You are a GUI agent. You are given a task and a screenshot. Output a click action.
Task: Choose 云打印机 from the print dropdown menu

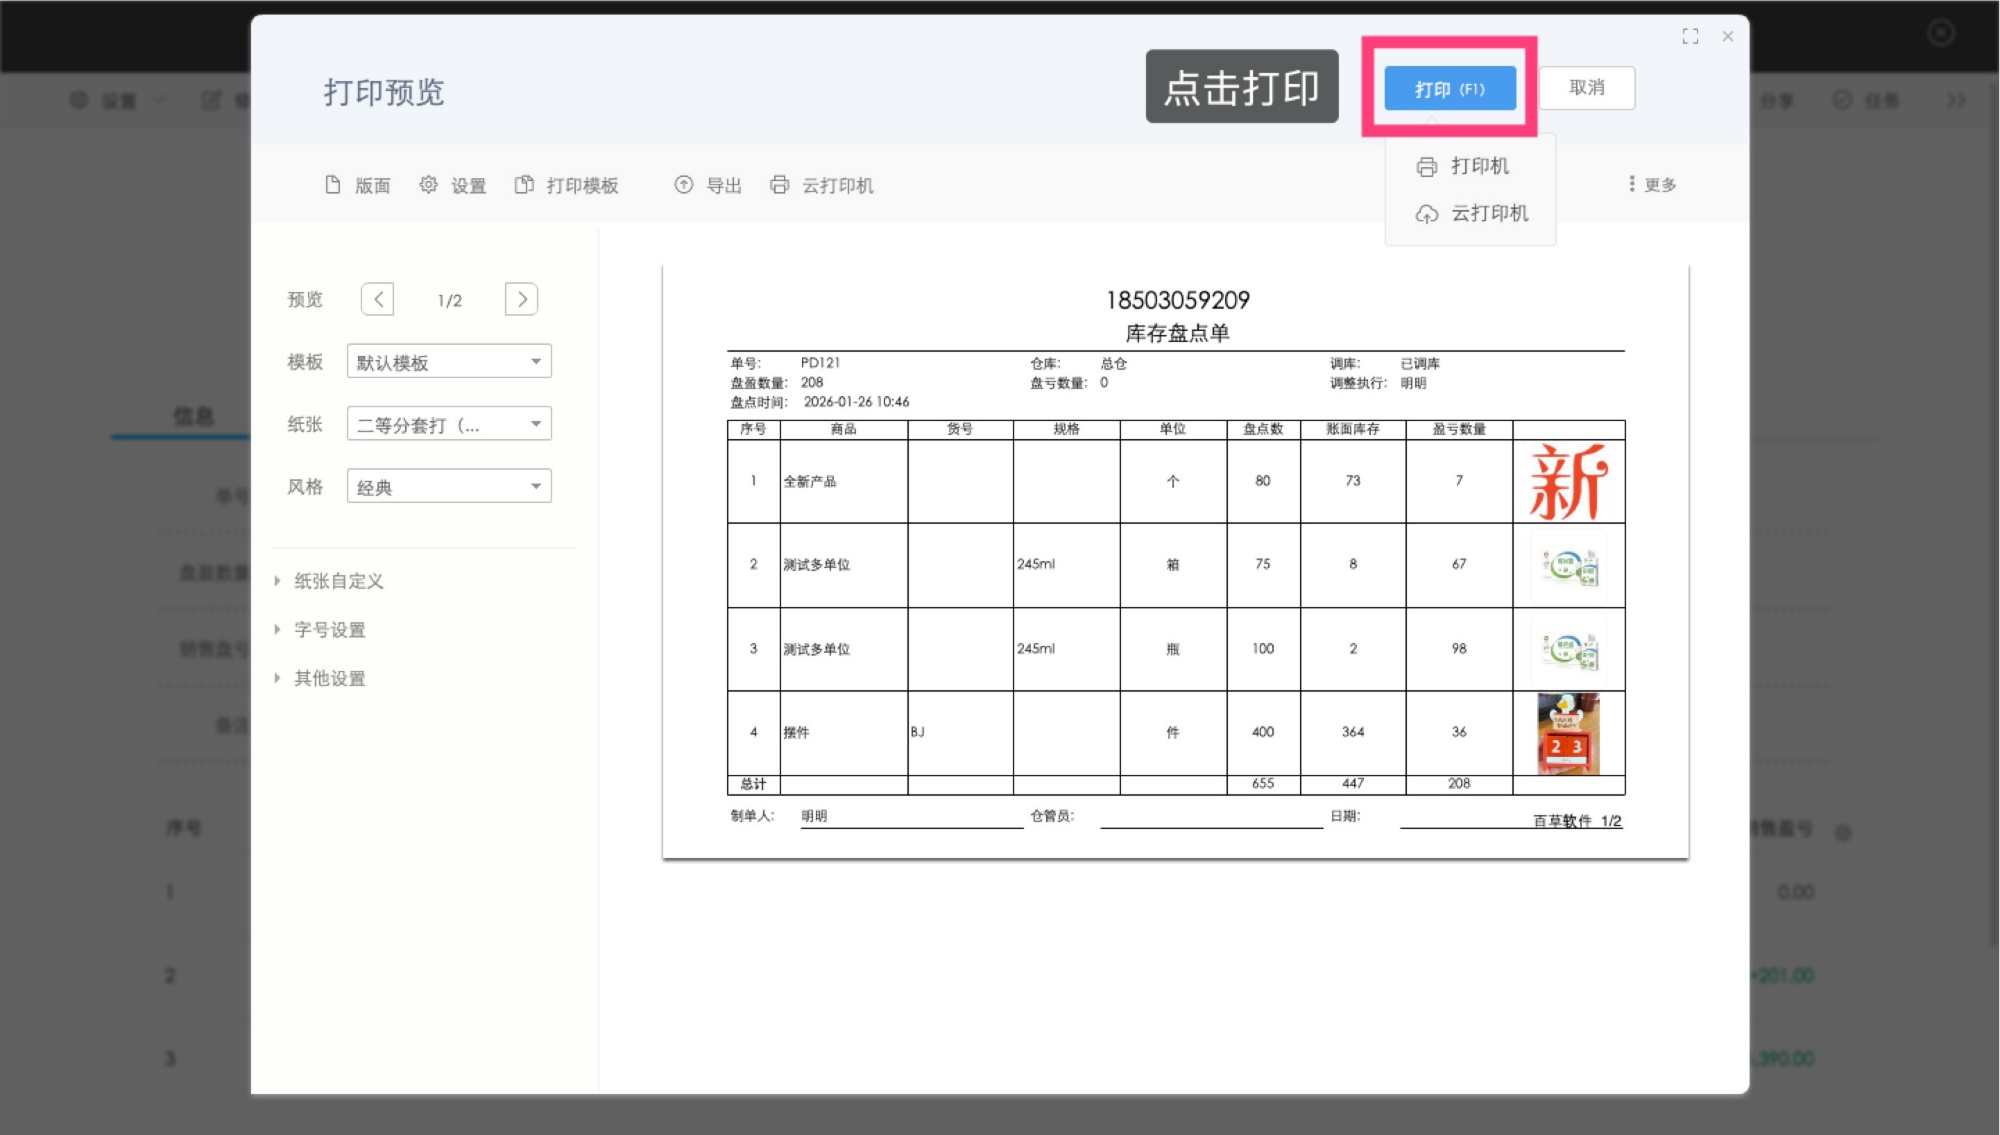click(x=1473, y=213)
